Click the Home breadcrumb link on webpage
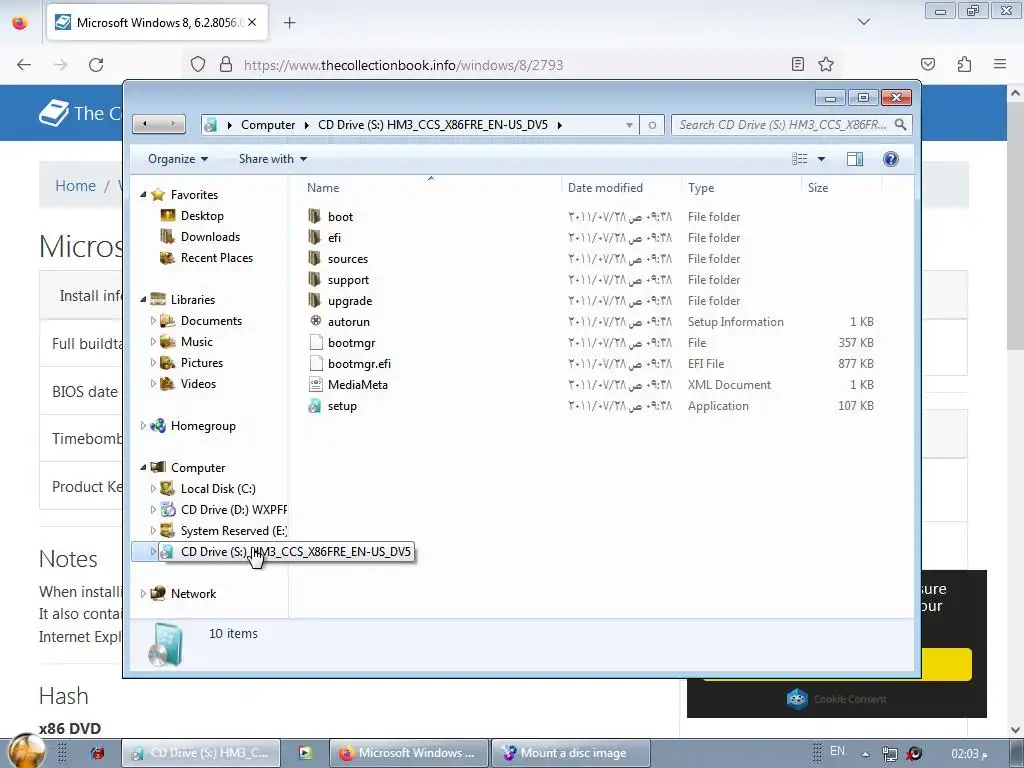The height and width of the screenshot is (768, 1024). [75, 185]
